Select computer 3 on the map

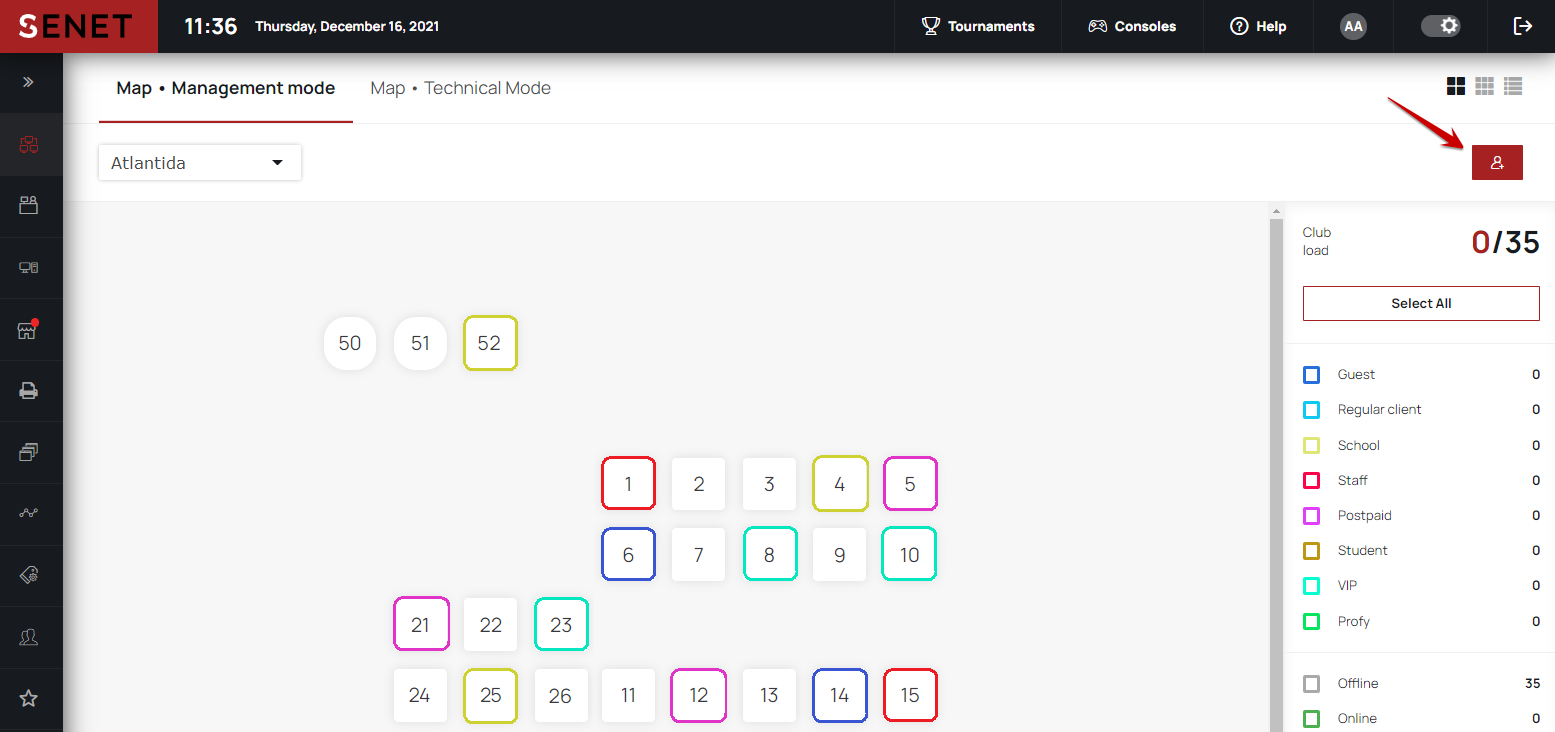769,484
